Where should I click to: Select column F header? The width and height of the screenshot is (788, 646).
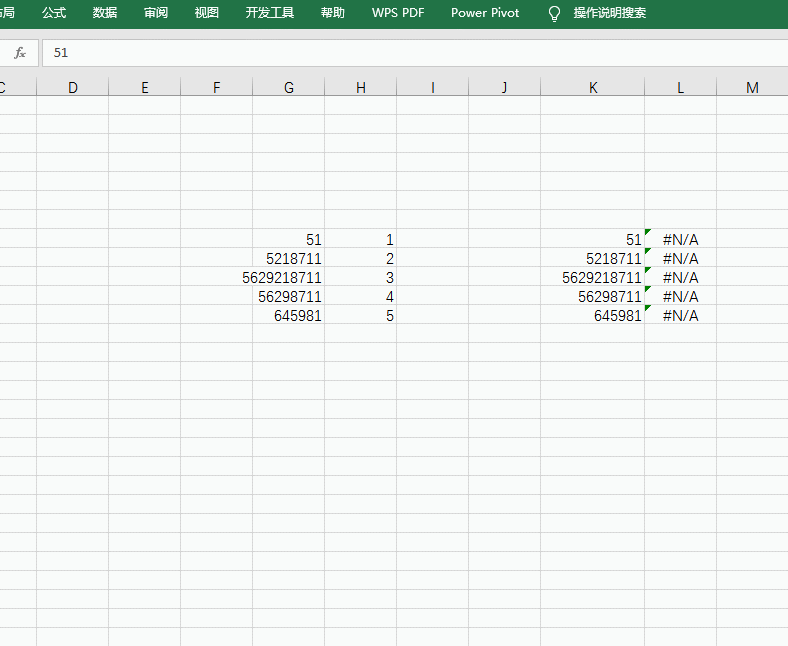pos(217,87)
